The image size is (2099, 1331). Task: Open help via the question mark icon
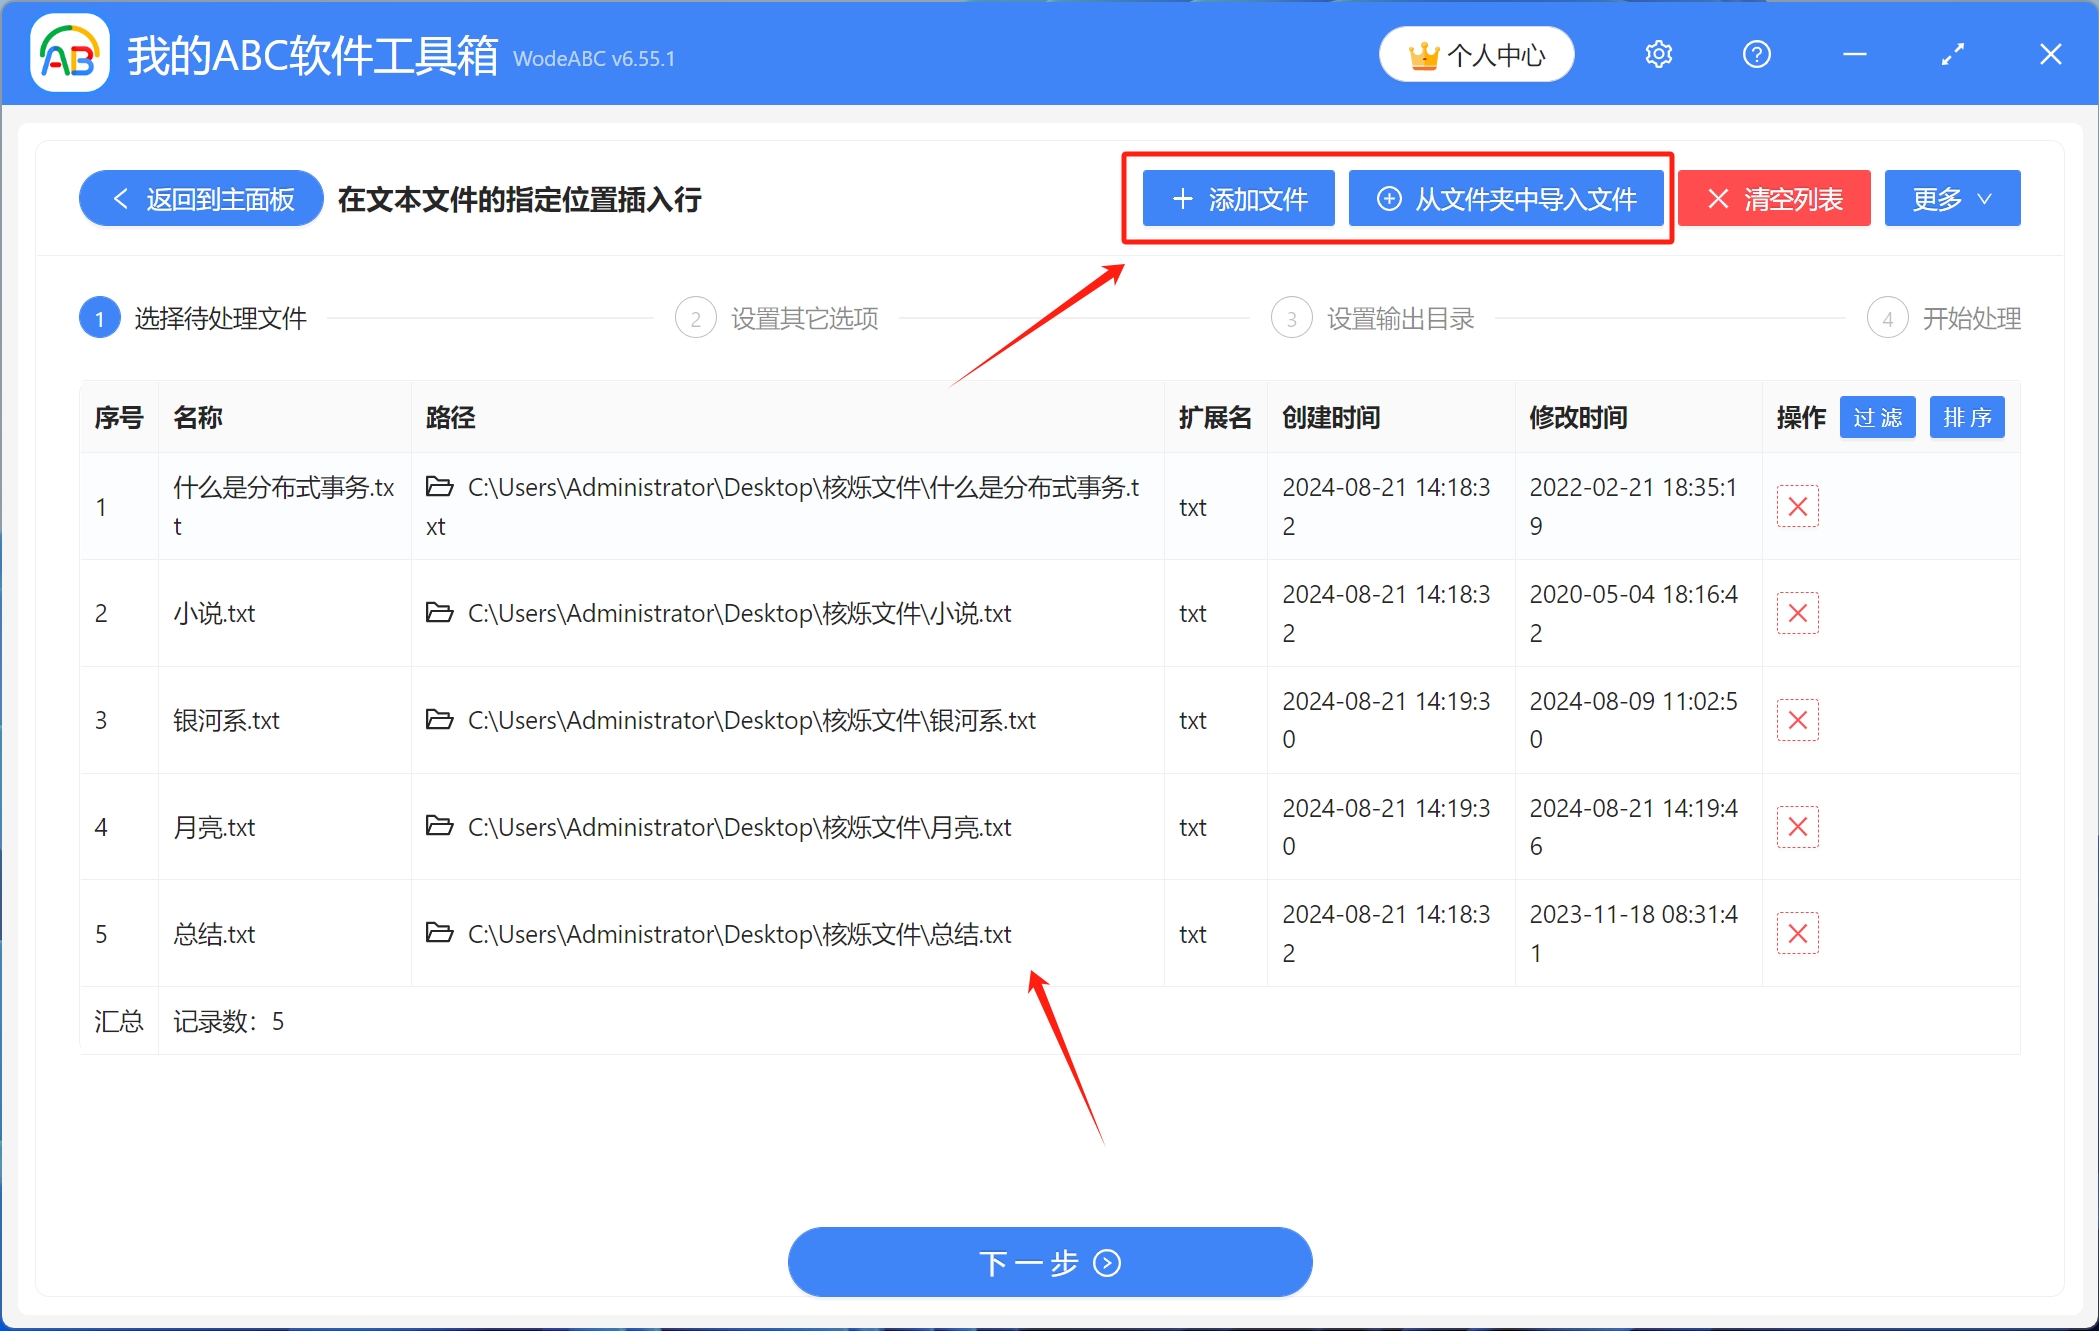(x=1757, y=54)
